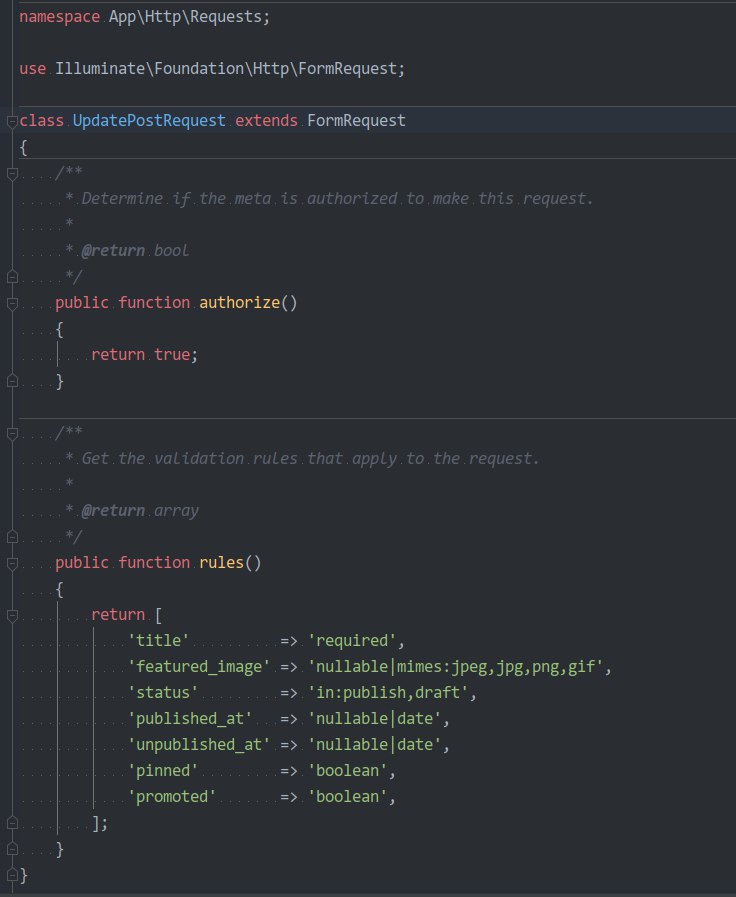
Task: Click the 'nullable|mimes:jpeg,jpg,png,gif' rule string
Action: point(455,667)
